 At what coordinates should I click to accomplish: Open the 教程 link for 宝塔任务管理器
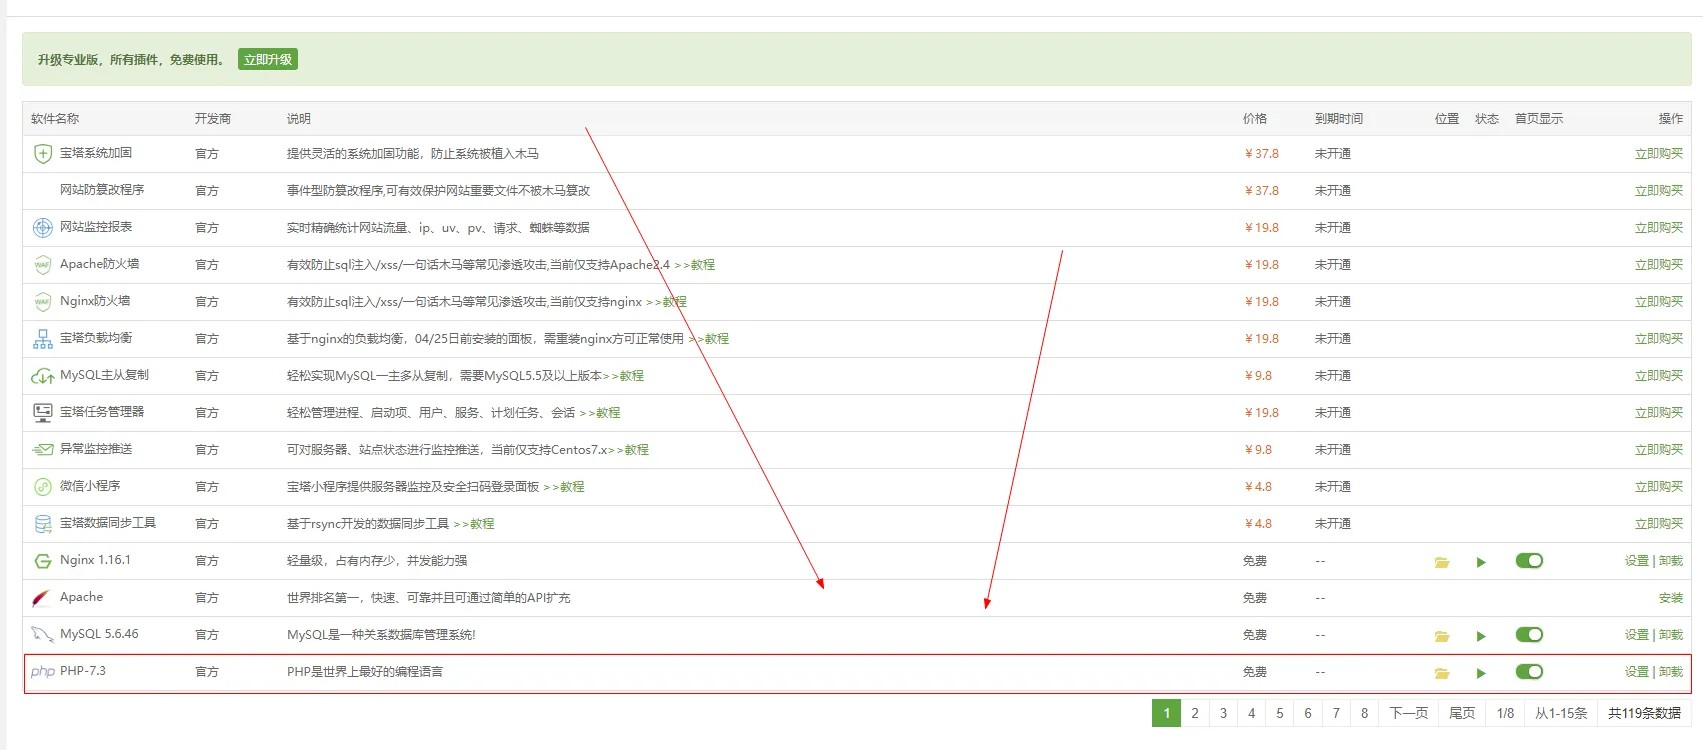[x=600, y=413]
